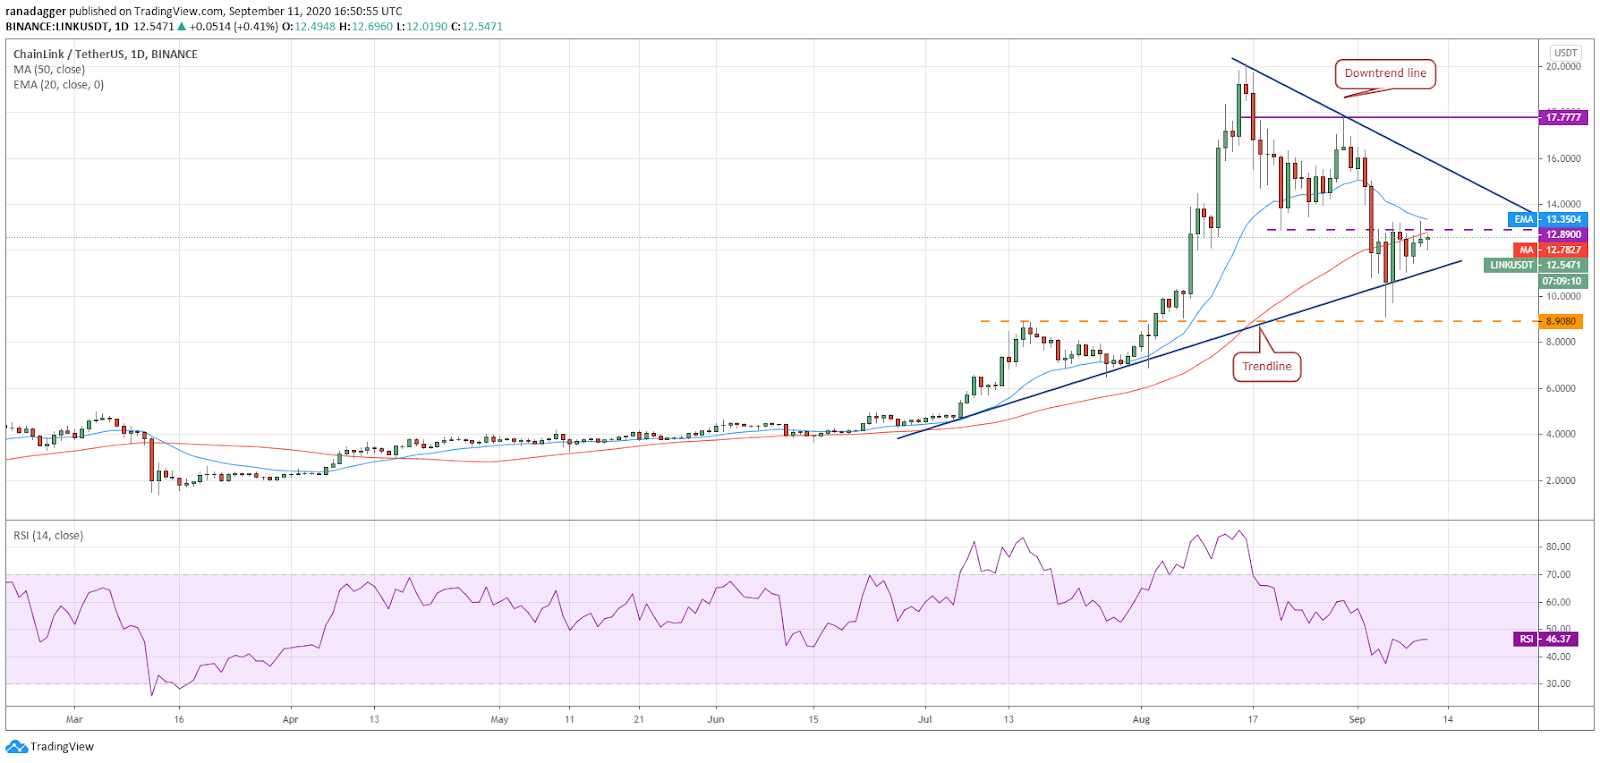Click the May label on time axis

point(500,719)
